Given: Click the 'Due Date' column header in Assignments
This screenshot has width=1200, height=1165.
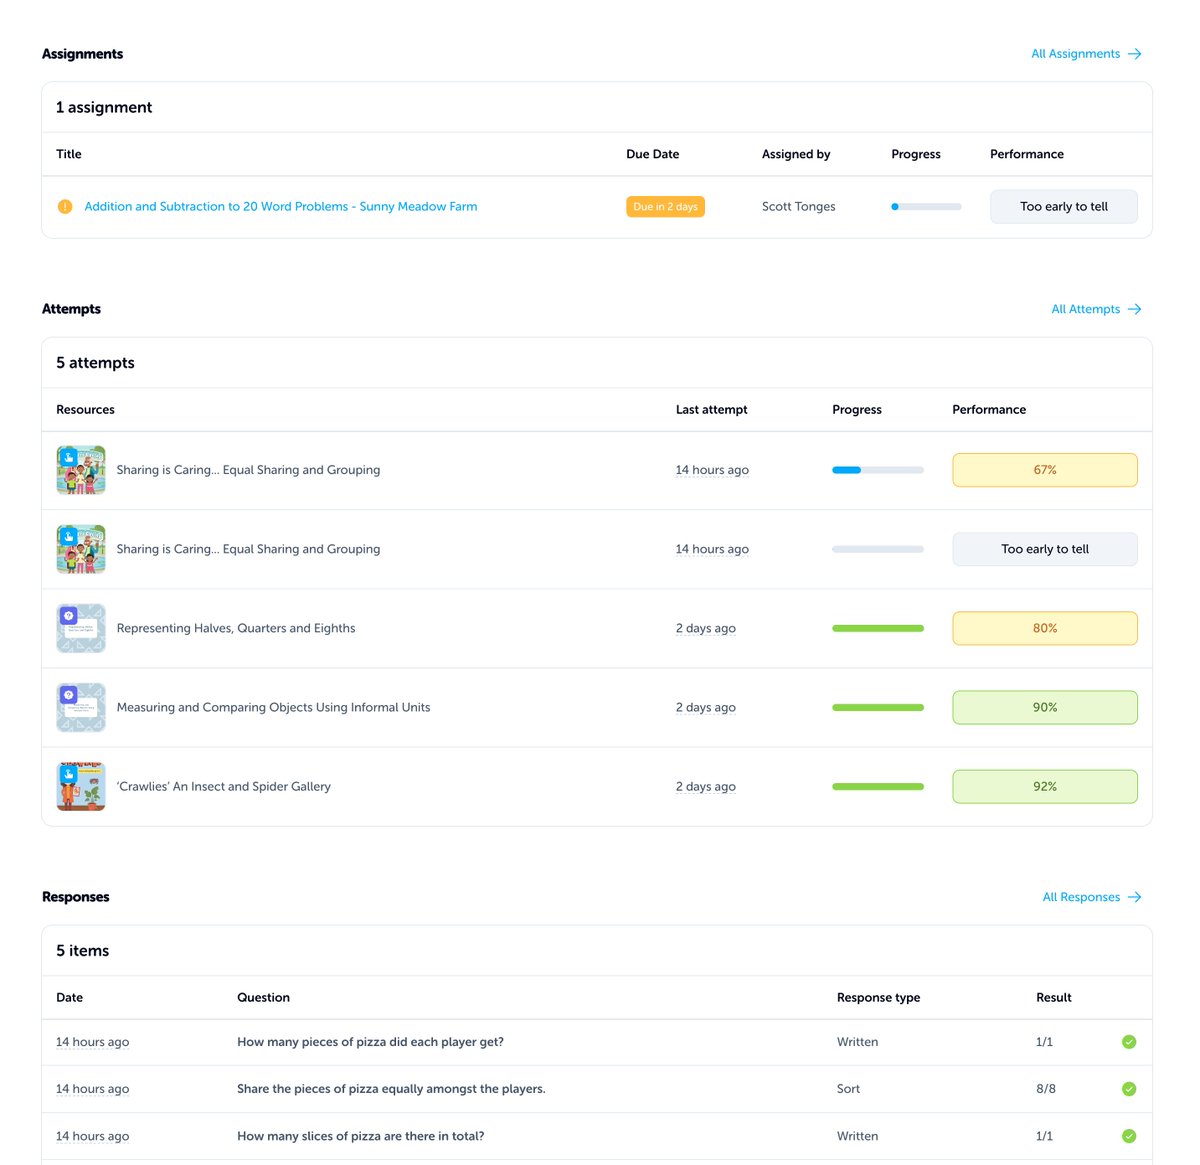Looking at the screenshot, I should (x=652, y=154).
